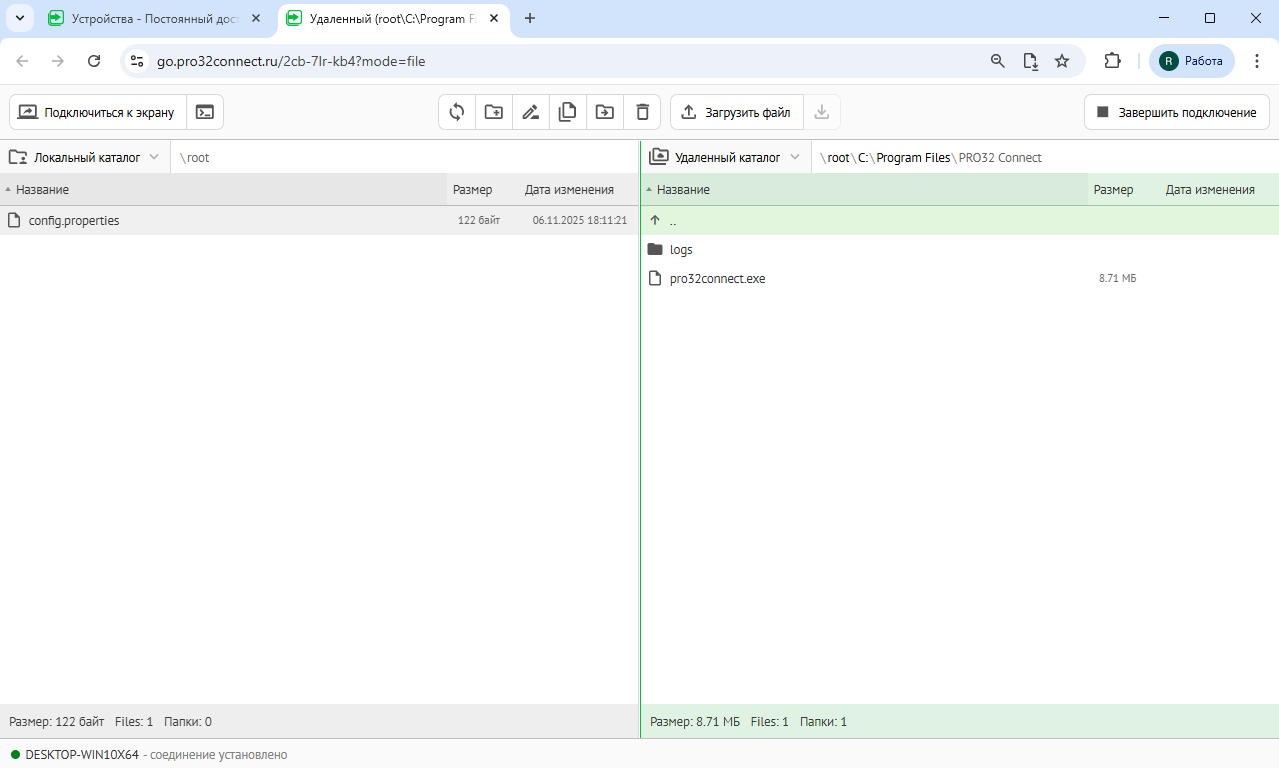This screenshot has height=768, width=1279.
Task: Create a new folder with the toolbar icon
Action: tap(494, 112)
